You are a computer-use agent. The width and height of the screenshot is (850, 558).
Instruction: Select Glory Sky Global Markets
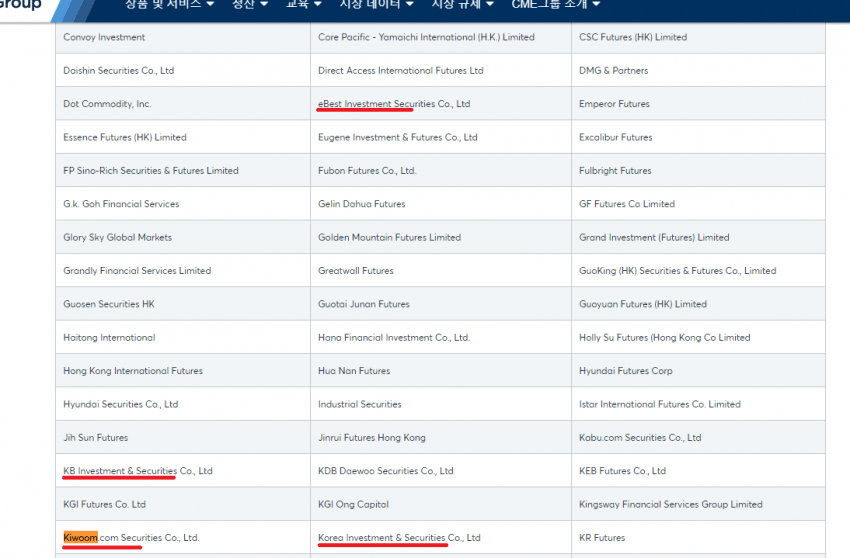117,237
